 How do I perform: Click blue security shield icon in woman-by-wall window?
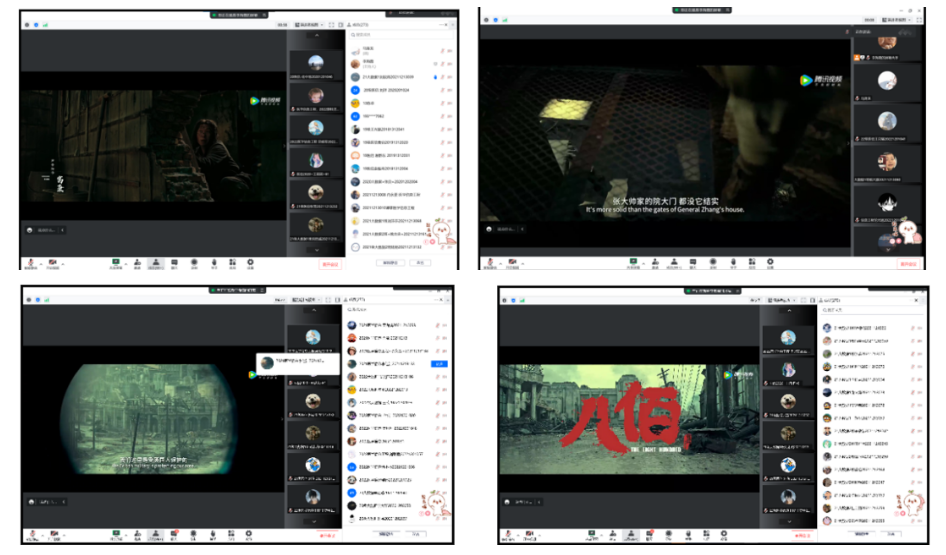36,25
